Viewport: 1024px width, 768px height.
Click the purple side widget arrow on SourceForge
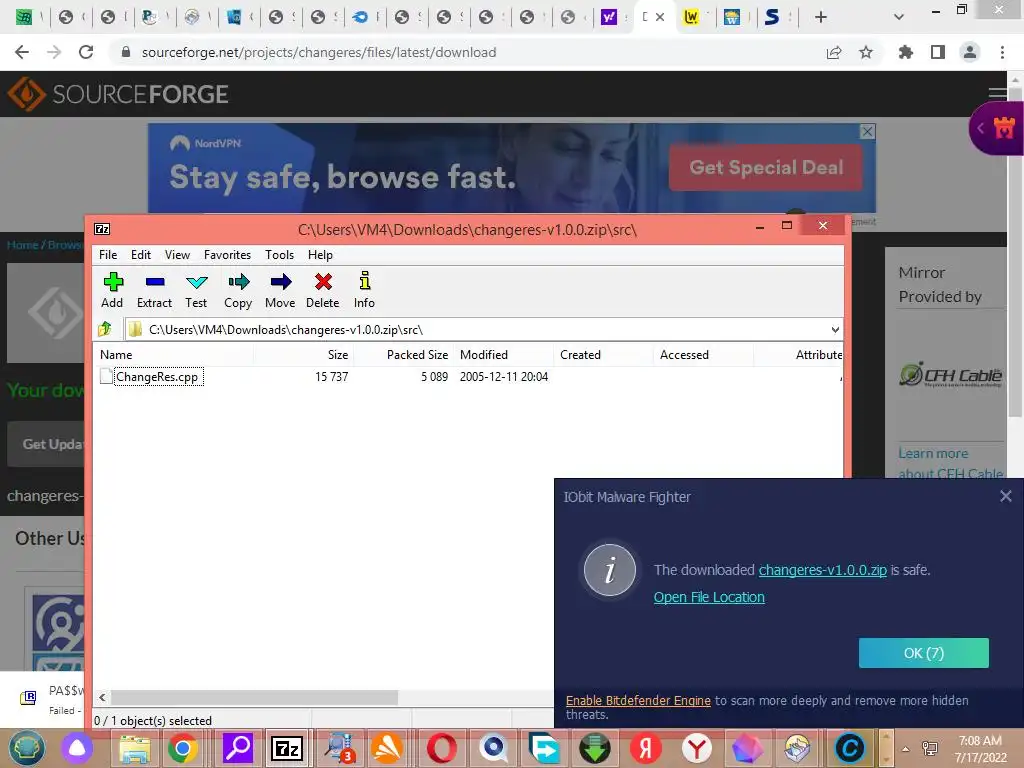click(980, 129)
